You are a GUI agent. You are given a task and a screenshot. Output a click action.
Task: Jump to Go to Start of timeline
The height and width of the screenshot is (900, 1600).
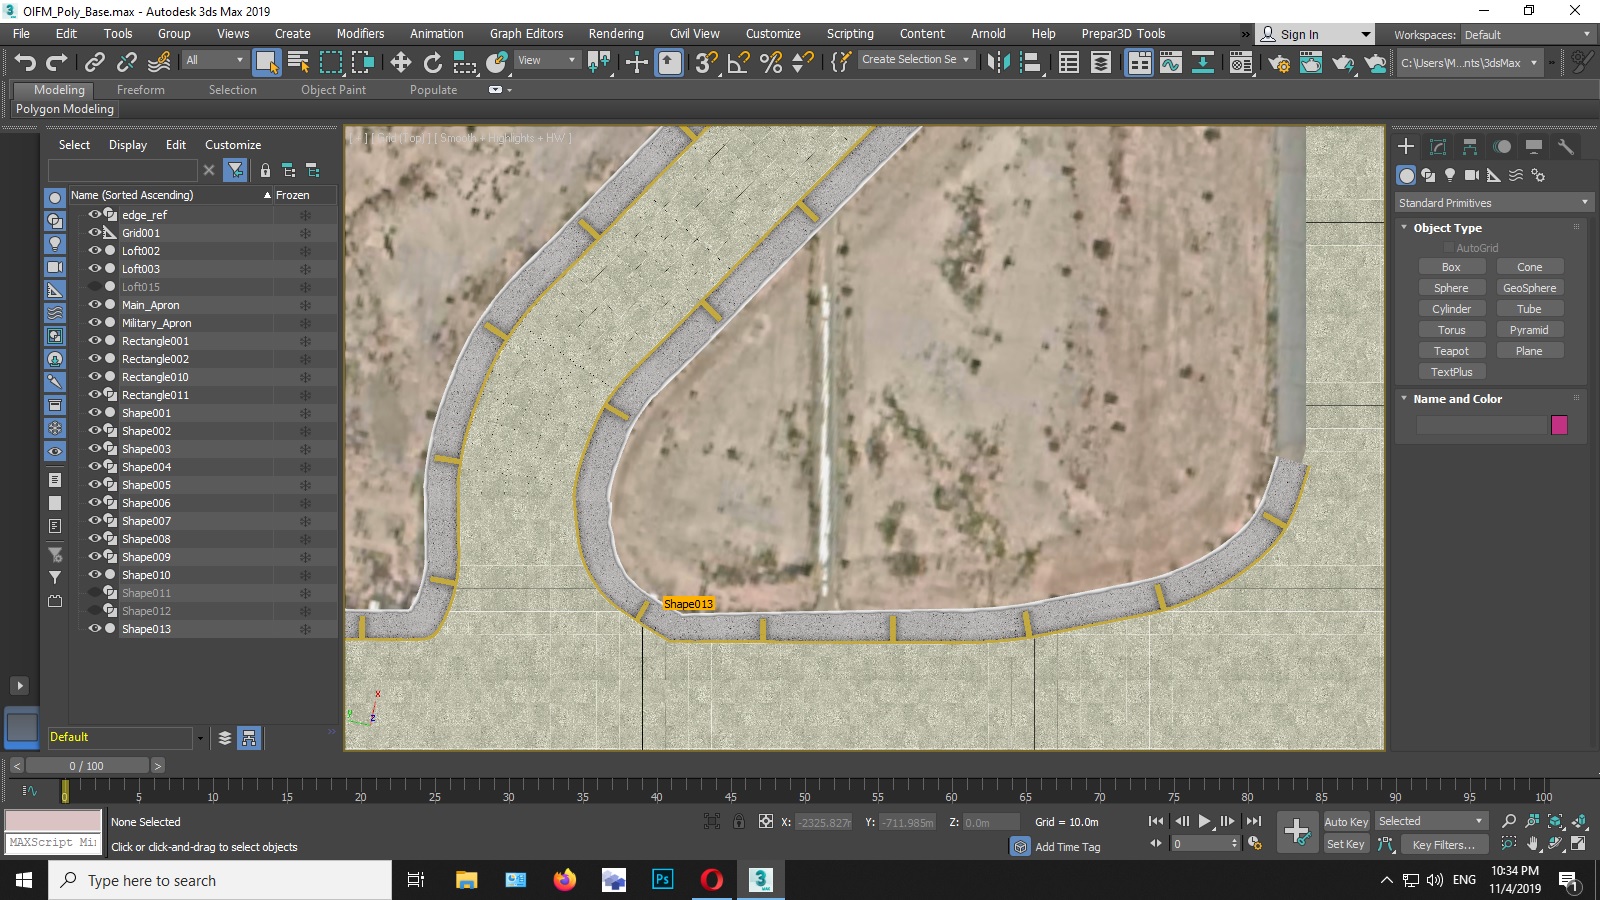click(1156, 821)
